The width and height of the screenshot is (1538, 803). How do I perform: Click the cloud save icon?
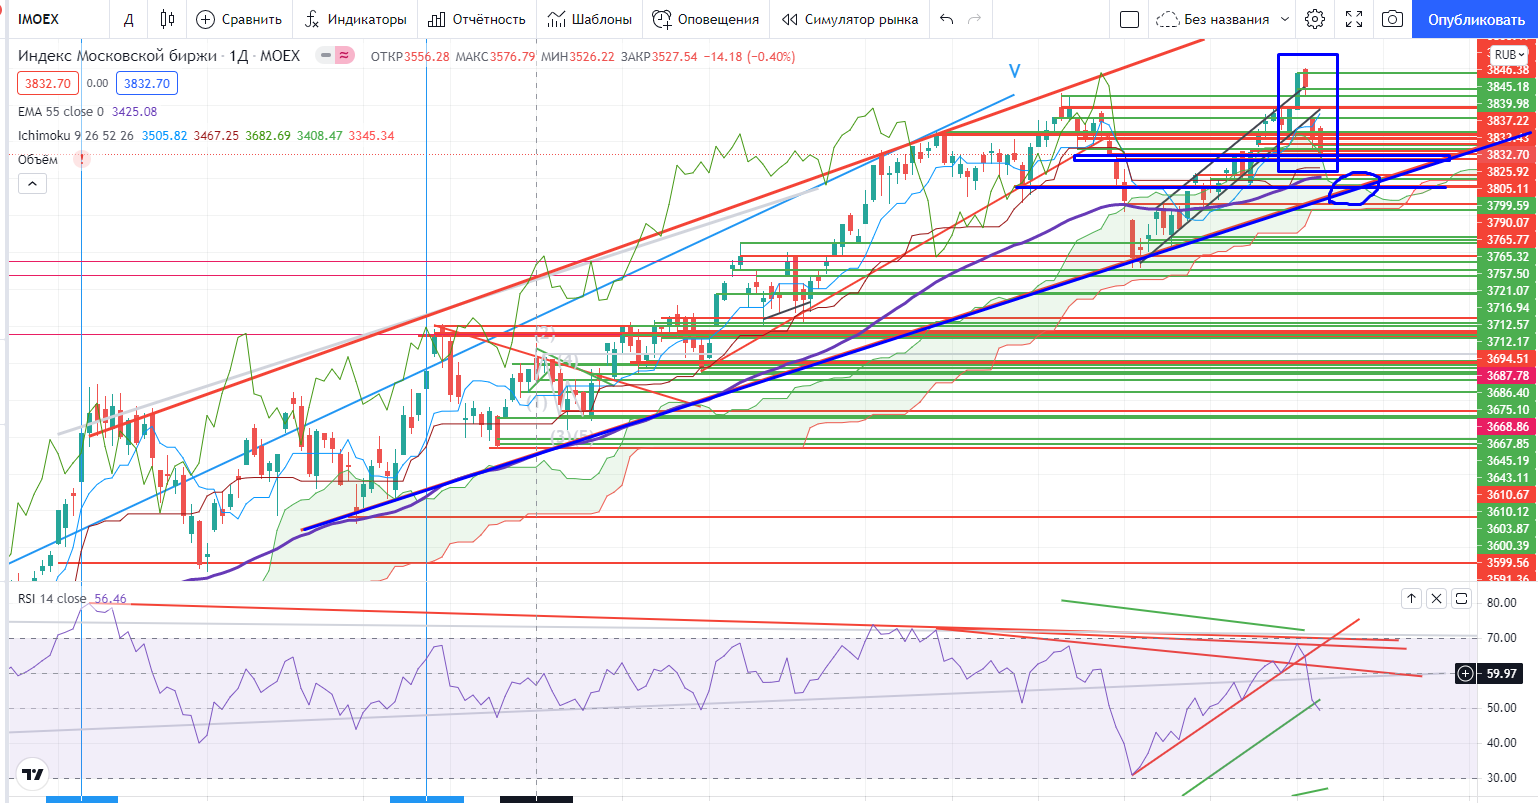(1167, 19)
